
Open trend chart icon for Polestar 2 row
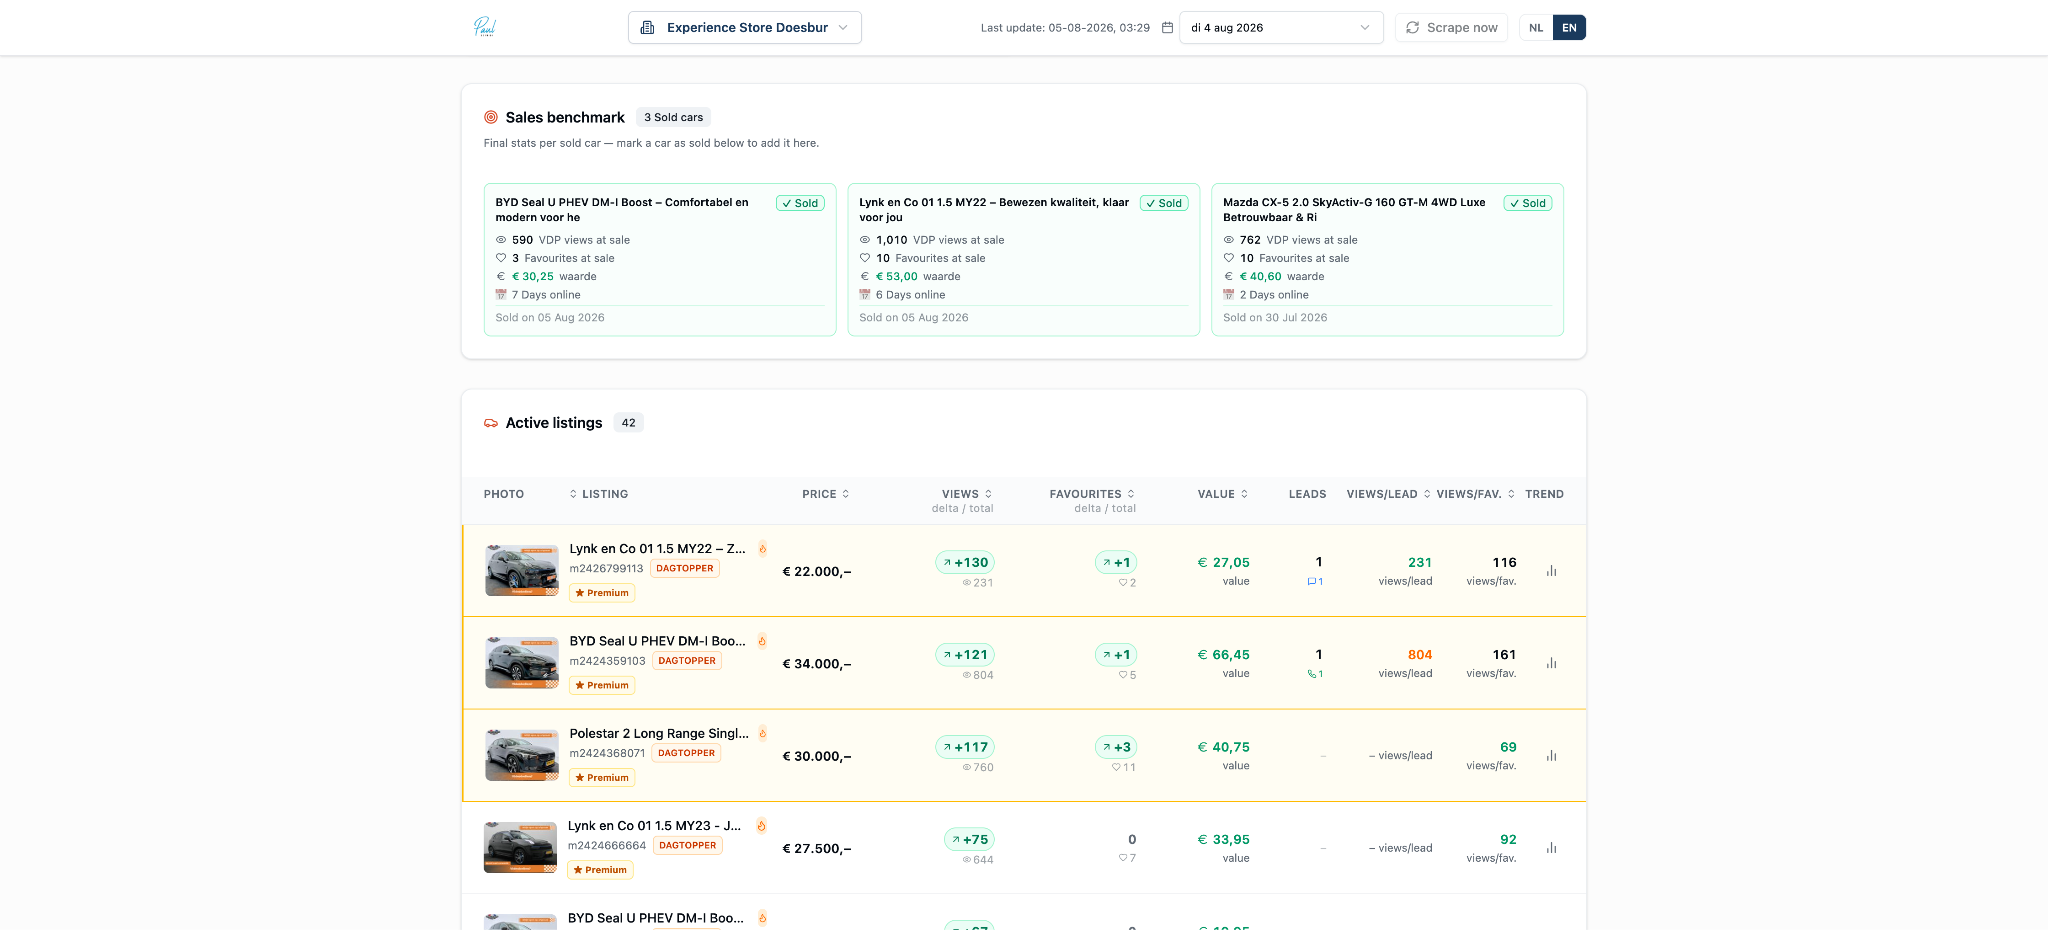1551,756
